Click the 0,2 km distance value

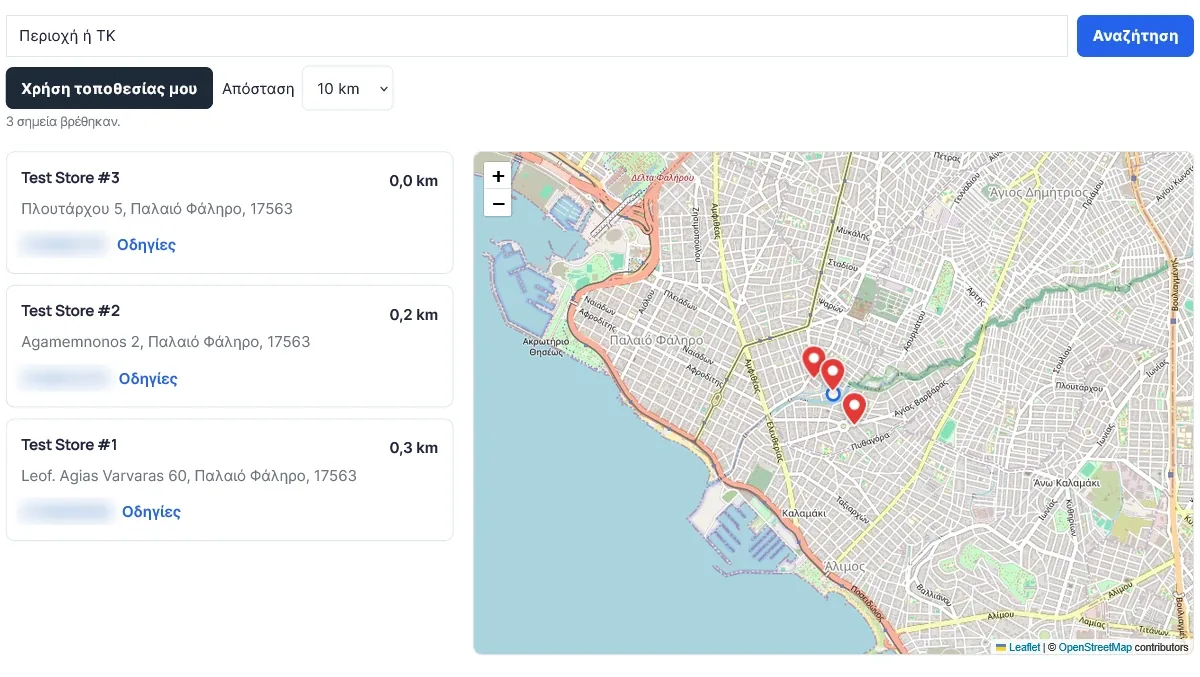tap(414, 314)
